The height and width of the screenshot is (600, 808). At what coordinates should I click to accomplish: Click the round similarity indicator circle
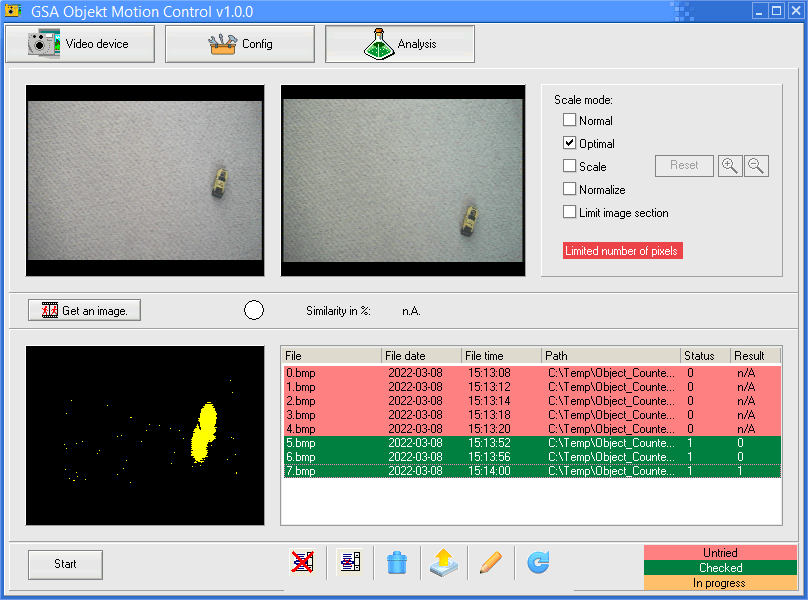pyautogui.click(x=254, y=310)
